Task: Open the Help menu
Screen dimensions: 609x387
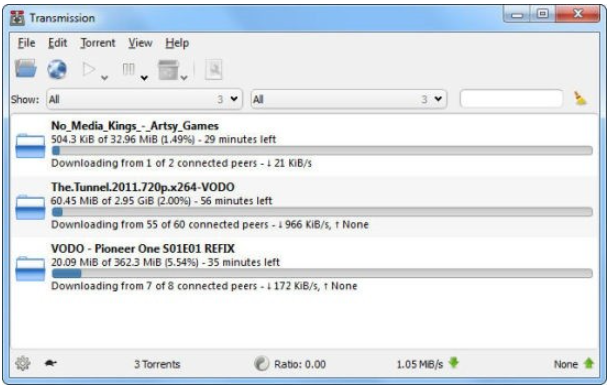Action: [x=177, y=43]
